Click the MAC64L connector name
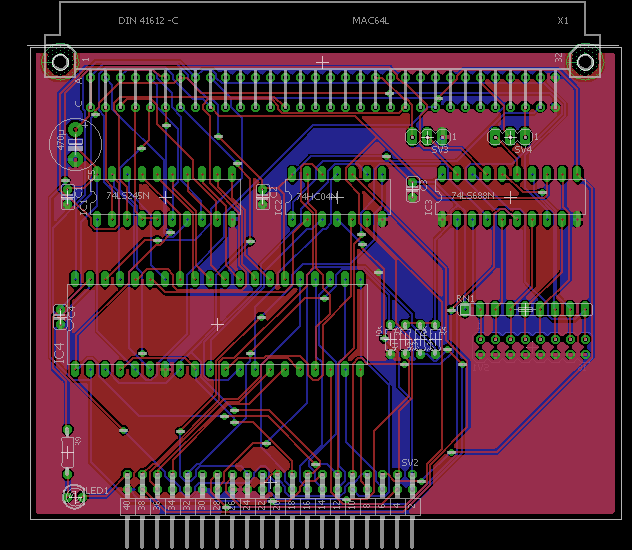632x550 pixels. tap(370, 21)
